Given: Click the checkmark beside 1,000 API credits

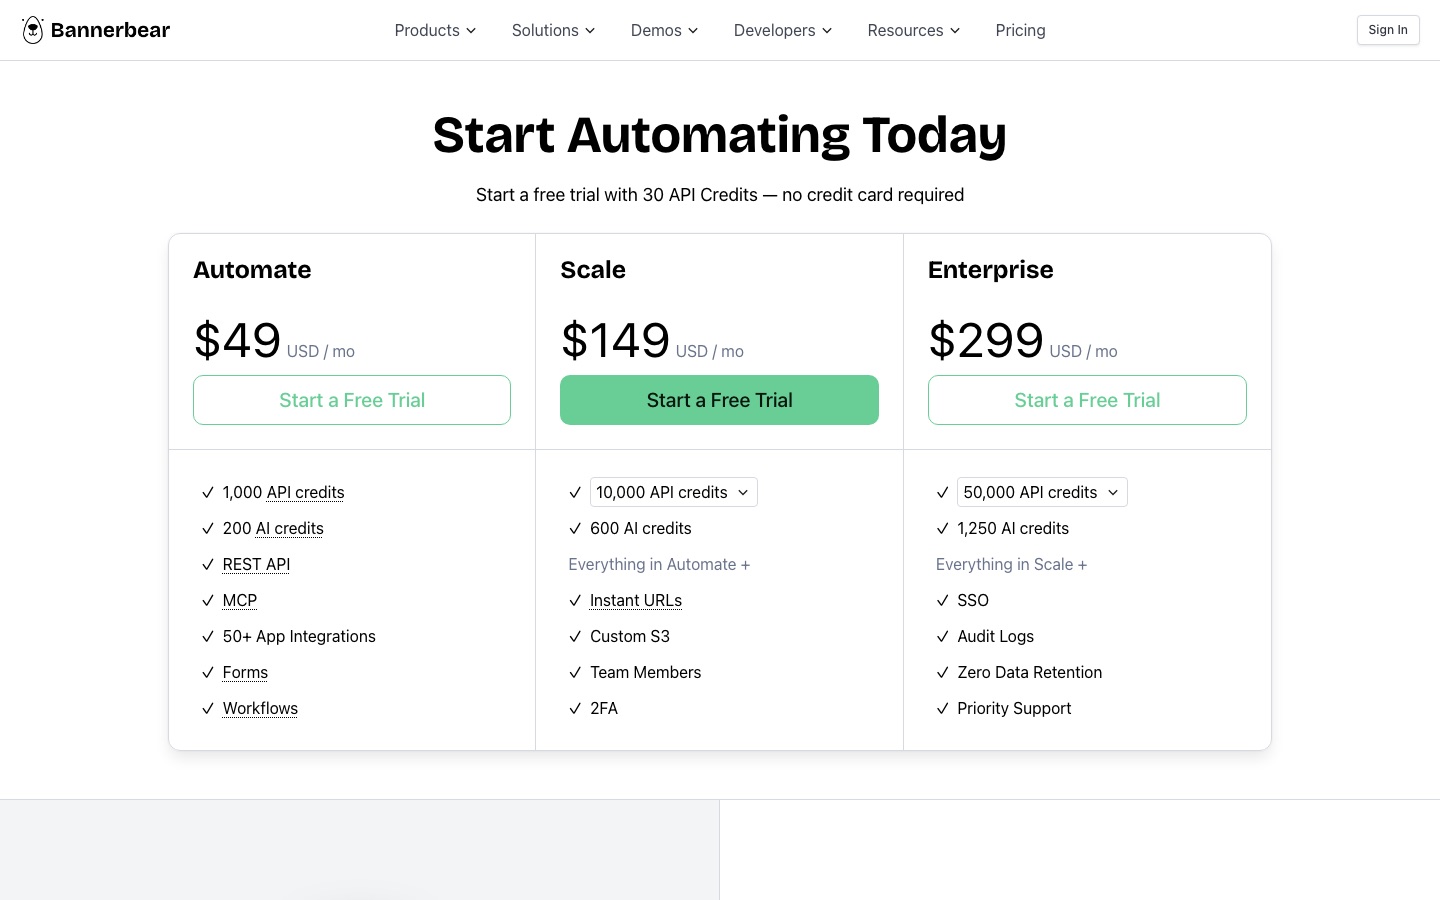Looking at the screenshot, I should 208,492.
